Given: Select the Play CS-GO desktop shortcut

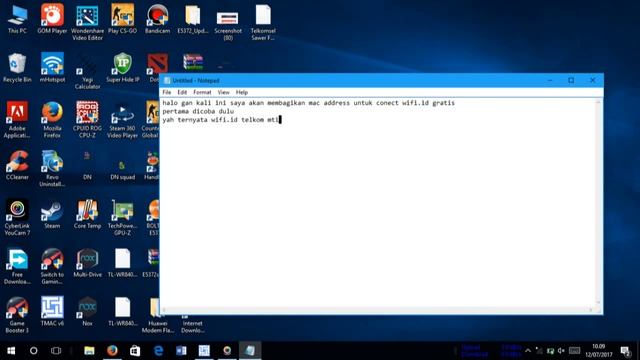Looking at the screenshot, I should (x=122, y=19).
